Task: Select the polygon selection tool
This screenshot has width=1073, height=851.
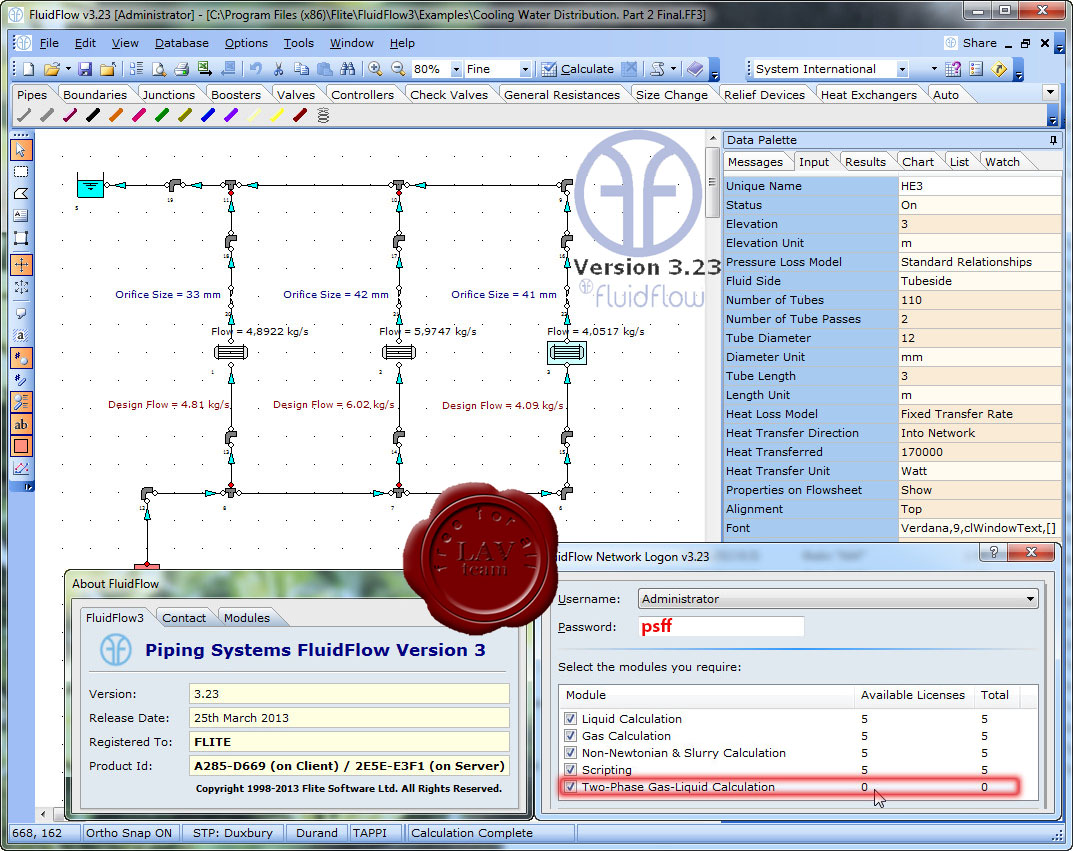Action: 21,194
